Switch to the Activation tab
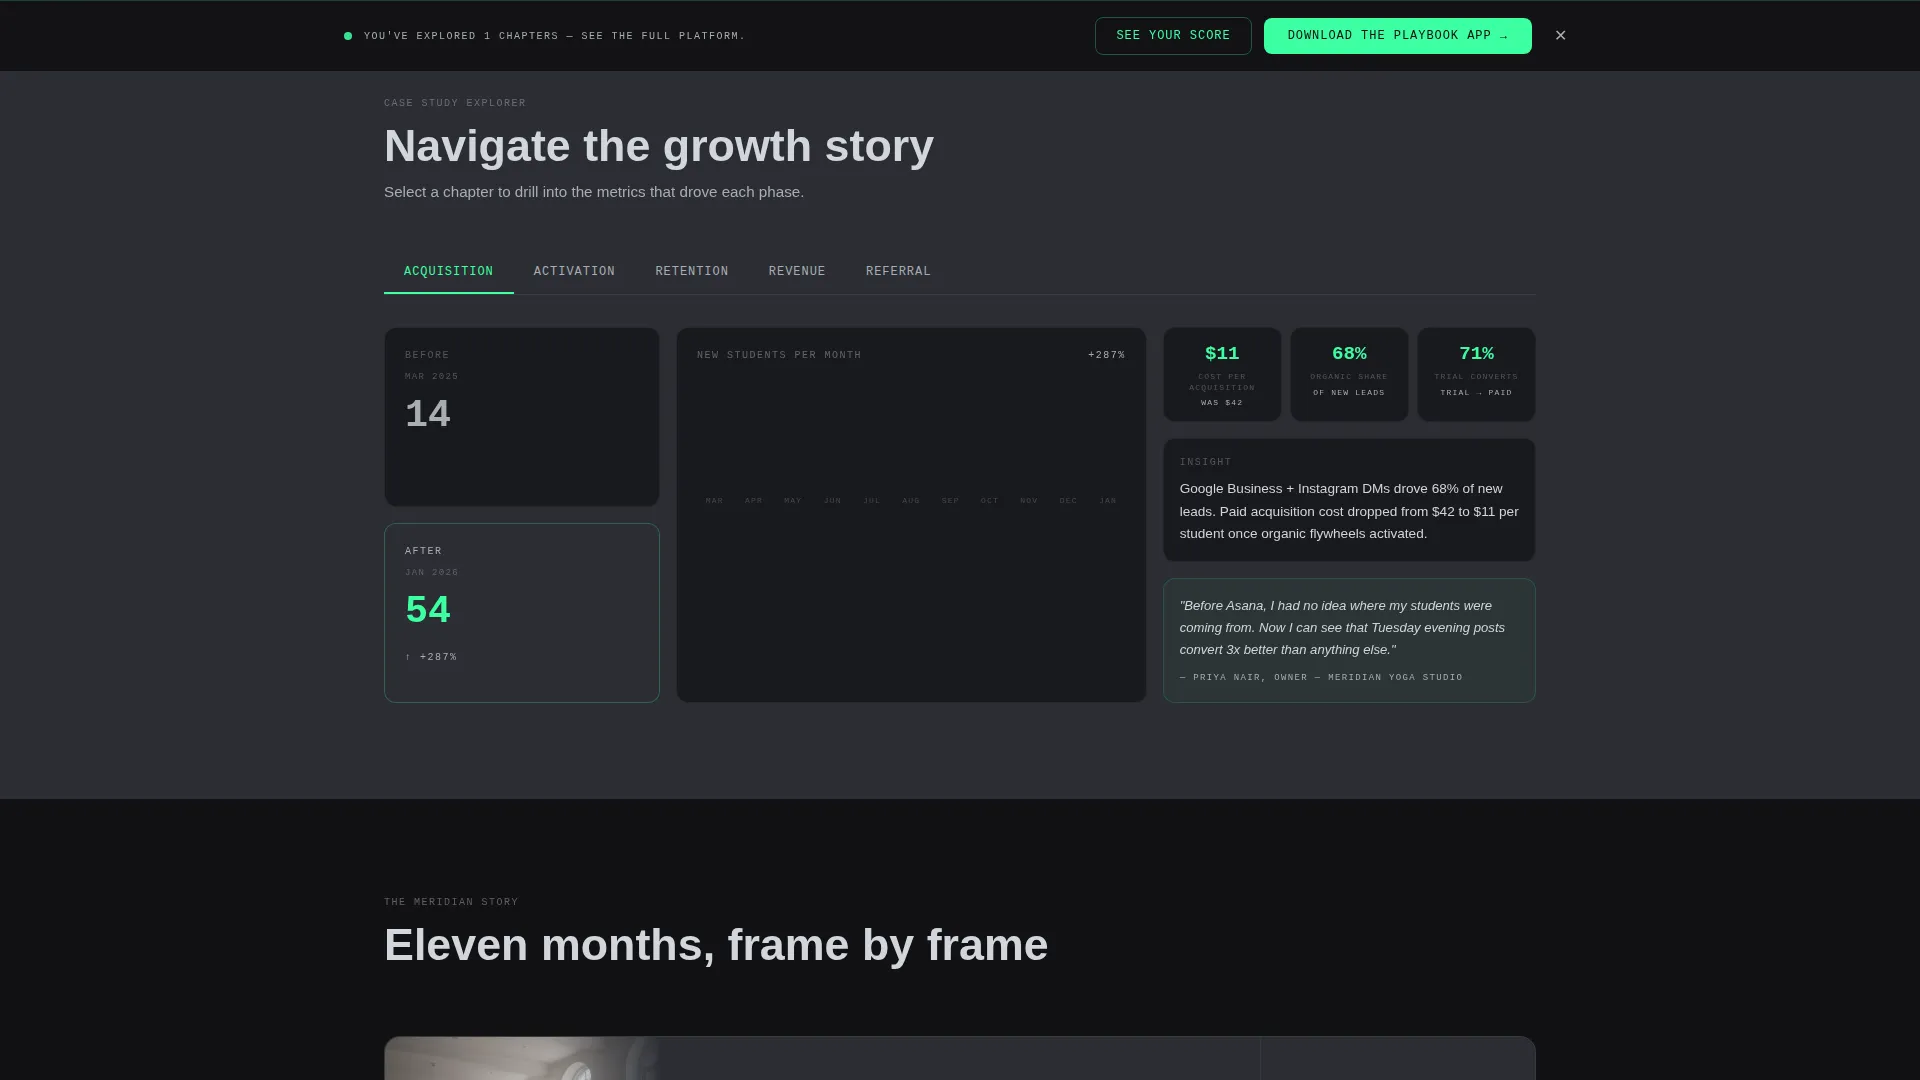Viewport: 1920px width, 1080px height. [574, 272]
